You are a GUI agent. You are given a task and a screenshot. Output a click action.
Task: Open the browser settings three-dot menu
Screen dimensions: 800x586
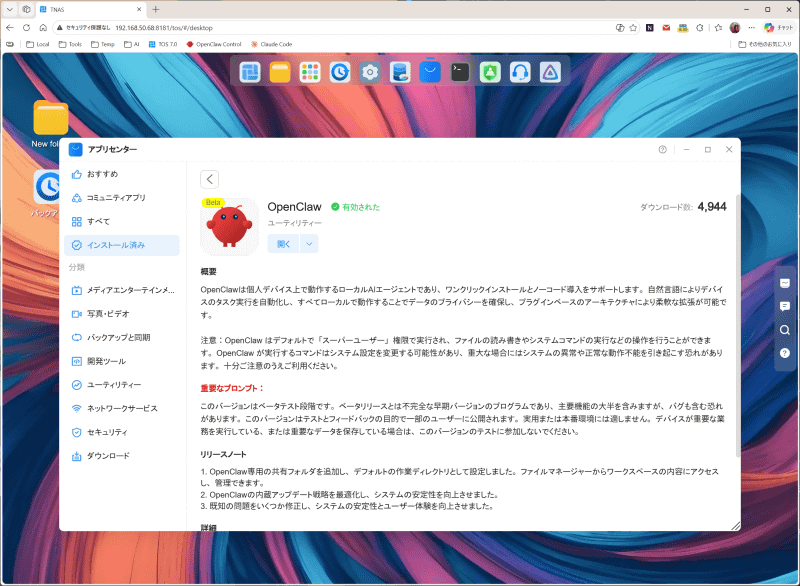click(751, 28)
